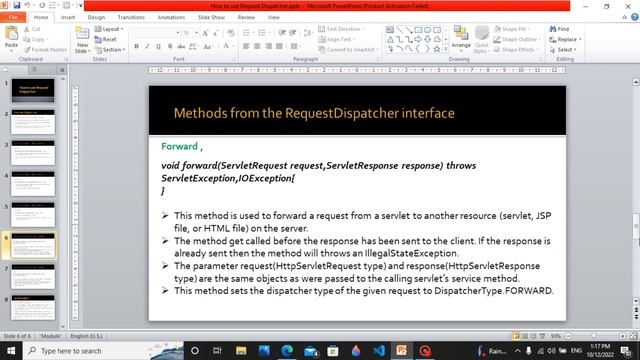Open the Replace dropdown arrow
640x360 pixels.
[x=580, y=40]
